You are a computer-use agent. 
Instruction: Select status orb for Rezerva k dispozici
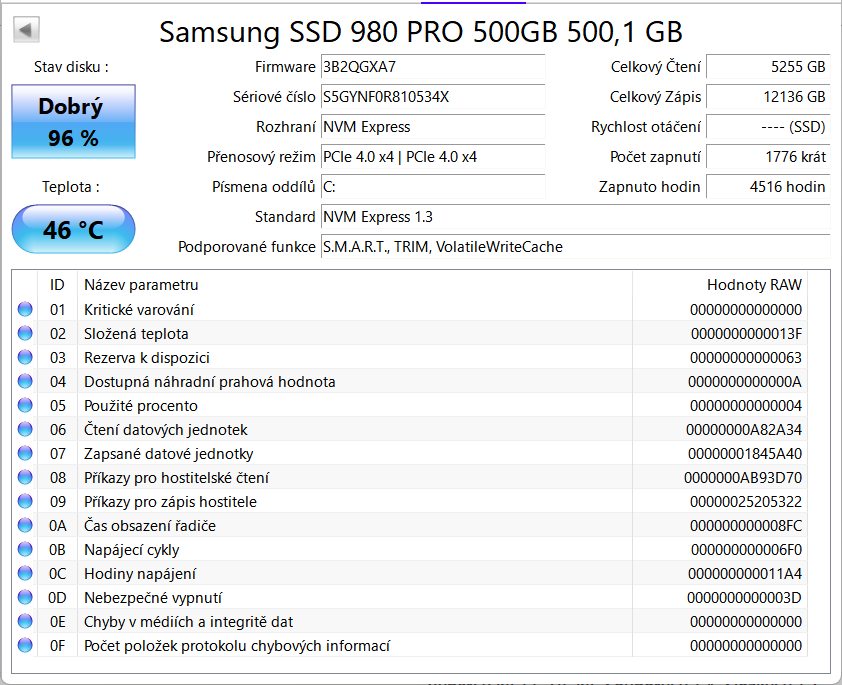(x=25, y=358)
